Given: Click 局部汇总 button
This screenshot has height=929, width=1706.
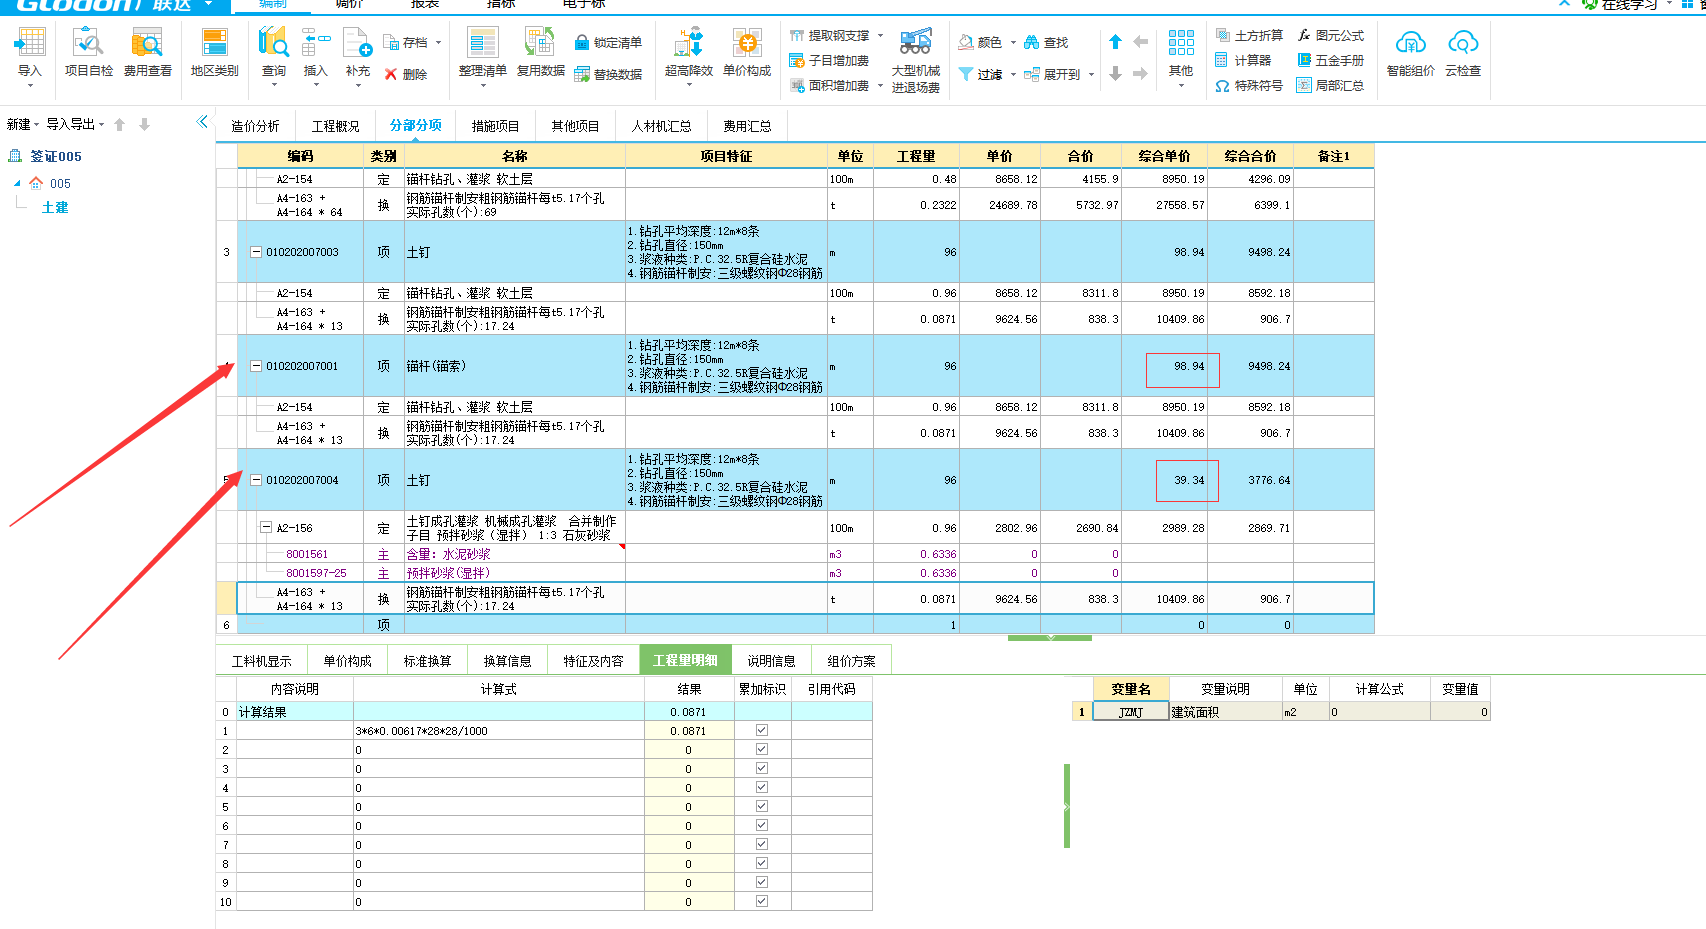Looking at the screenshot, I should (1331, 86).
